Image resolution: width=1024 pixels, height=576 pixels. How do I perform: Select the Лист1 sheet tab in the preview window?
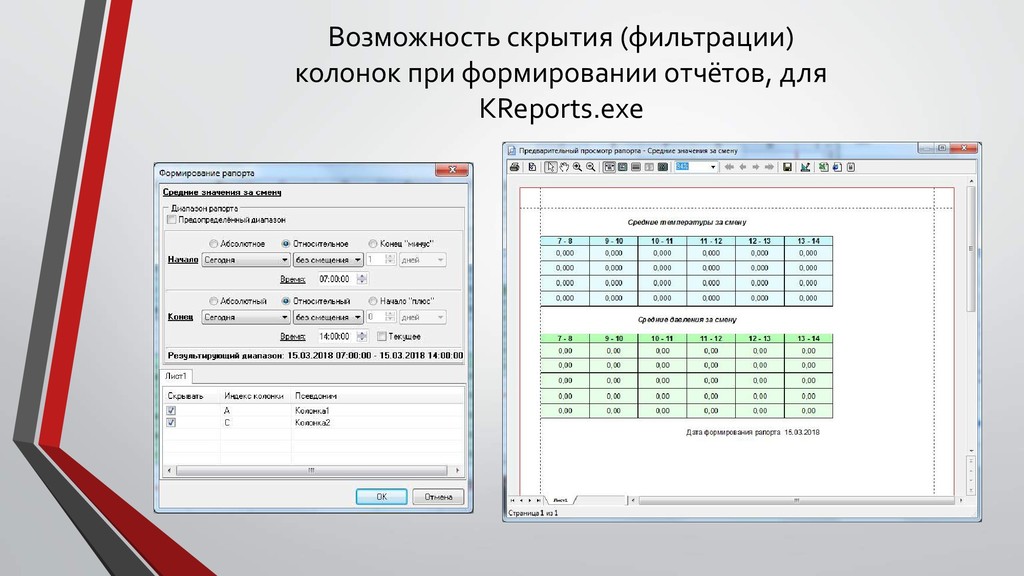point(560,500)
